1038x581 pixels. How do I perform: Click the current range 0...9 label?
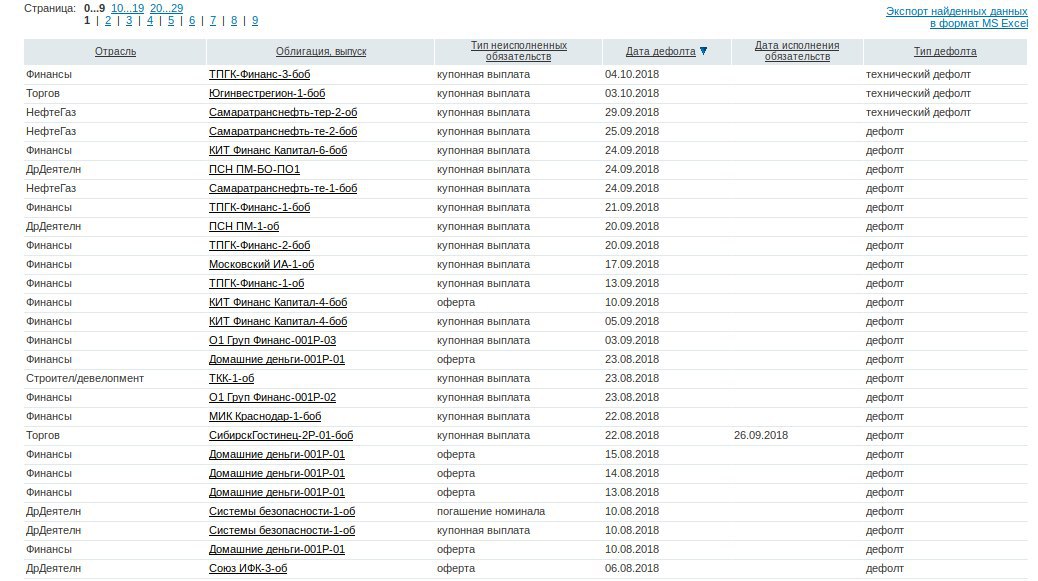(x=94, y=8)
